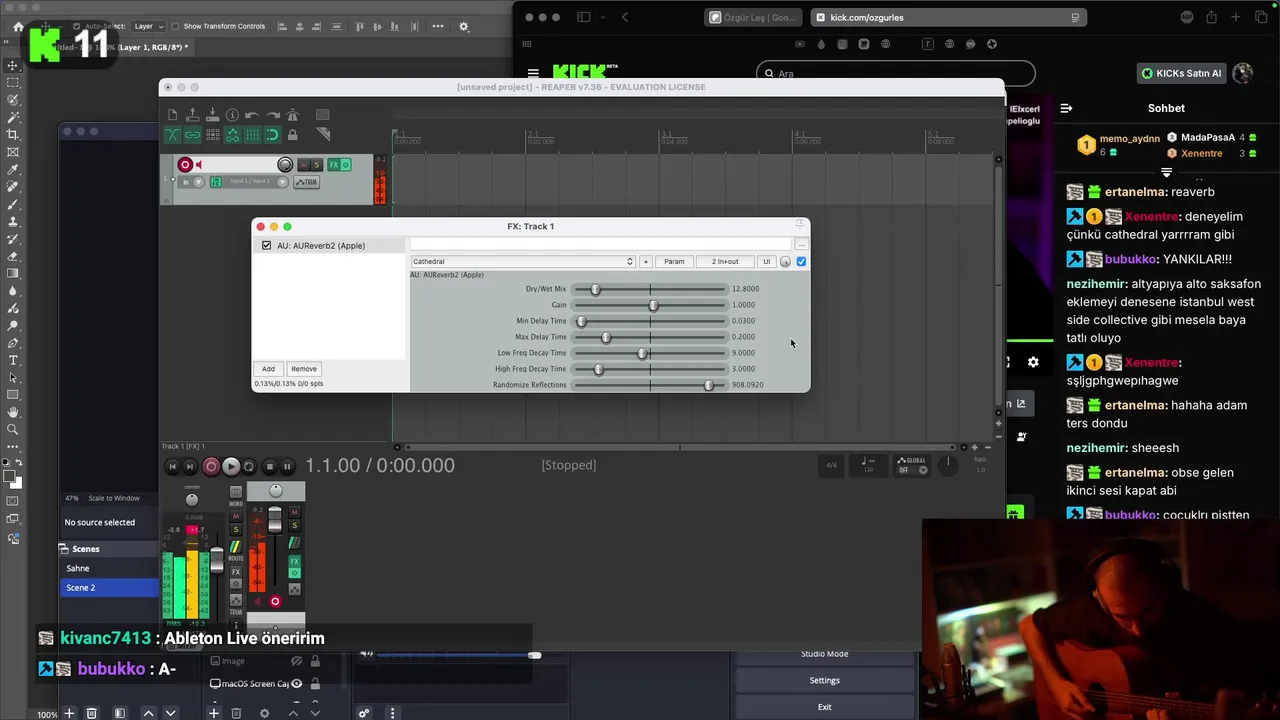Open Photoshop Auto-Select Layer dropdown
1280x720 pixels.
pos(149,26)
